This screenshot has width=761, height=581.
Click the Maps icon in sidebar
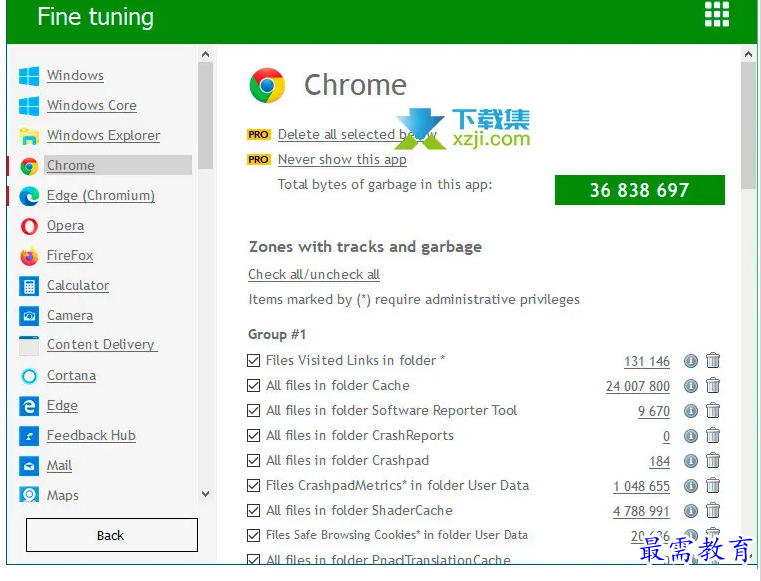click(29, 495)
